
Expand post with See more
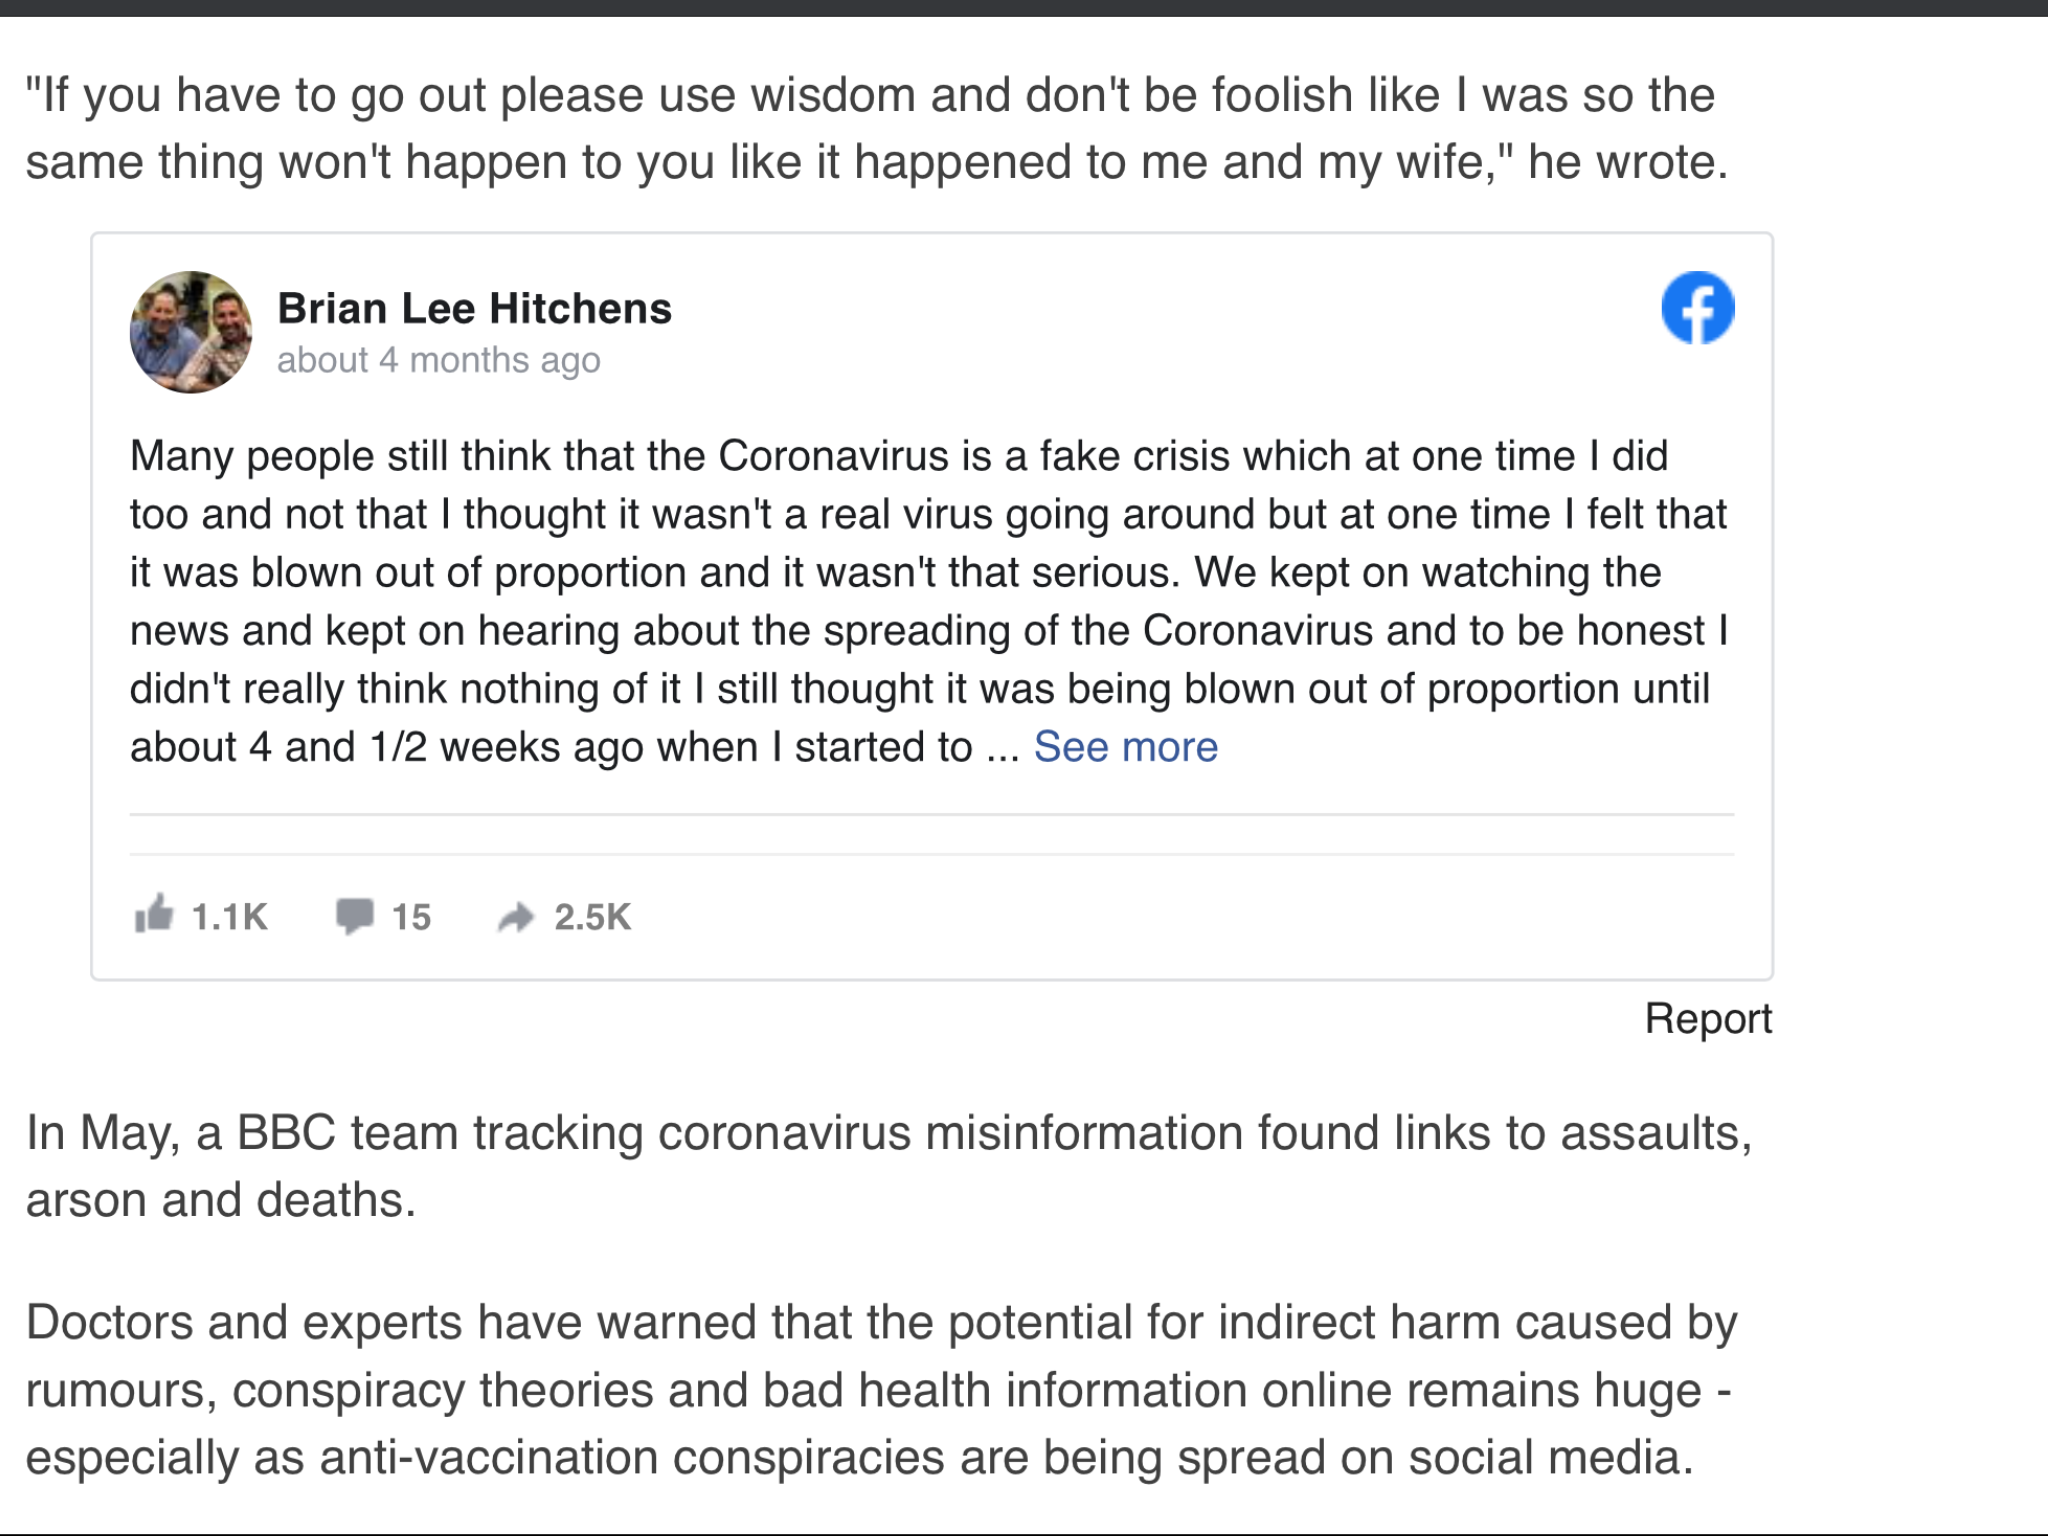pos(1126,747)
